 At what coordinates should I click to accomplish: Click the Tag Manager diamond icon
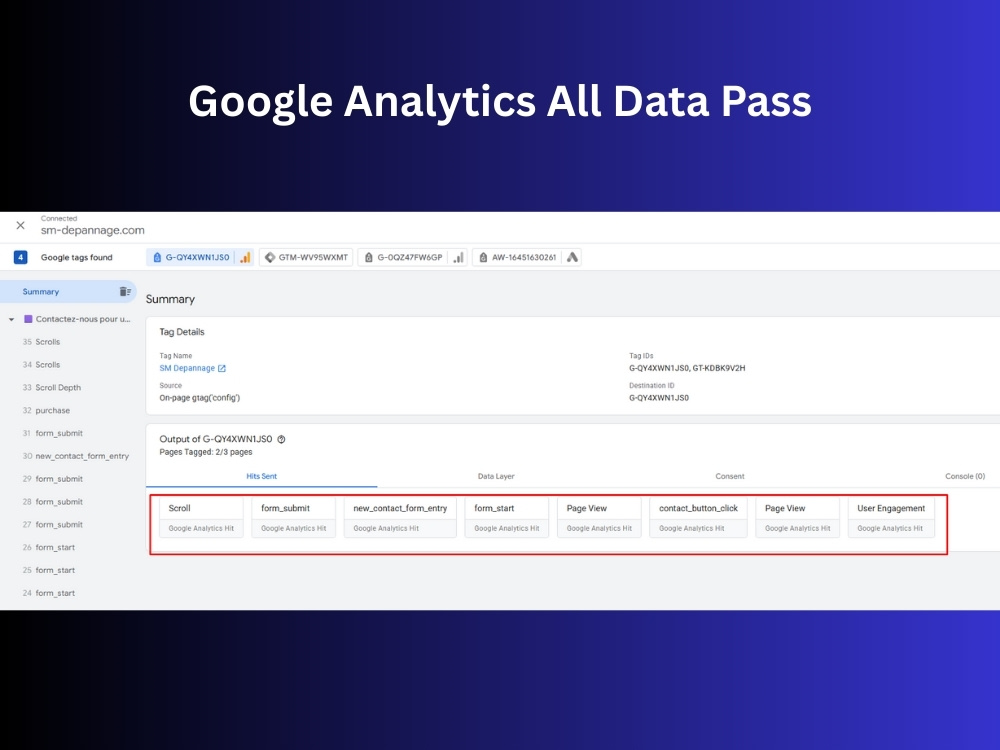coord(270,258)
